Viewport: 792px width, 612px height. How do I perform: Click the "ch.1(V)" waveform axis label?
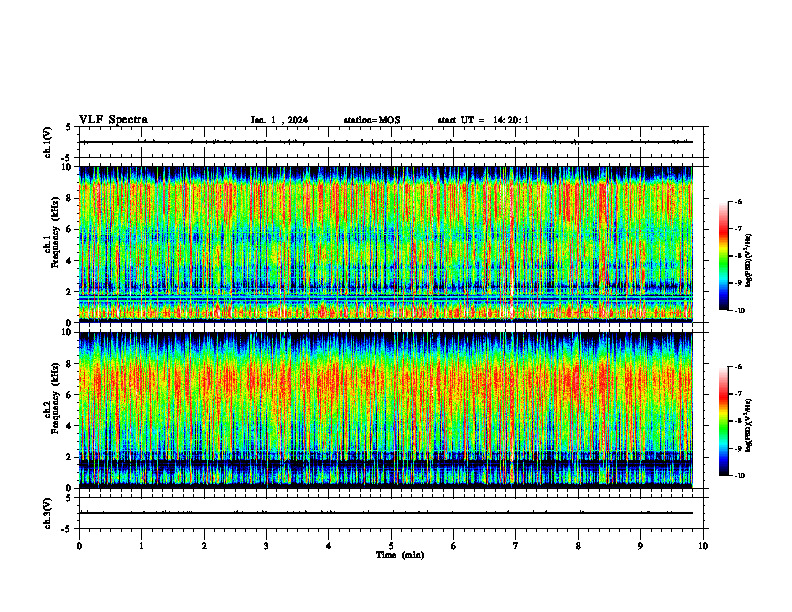(47, 142)
